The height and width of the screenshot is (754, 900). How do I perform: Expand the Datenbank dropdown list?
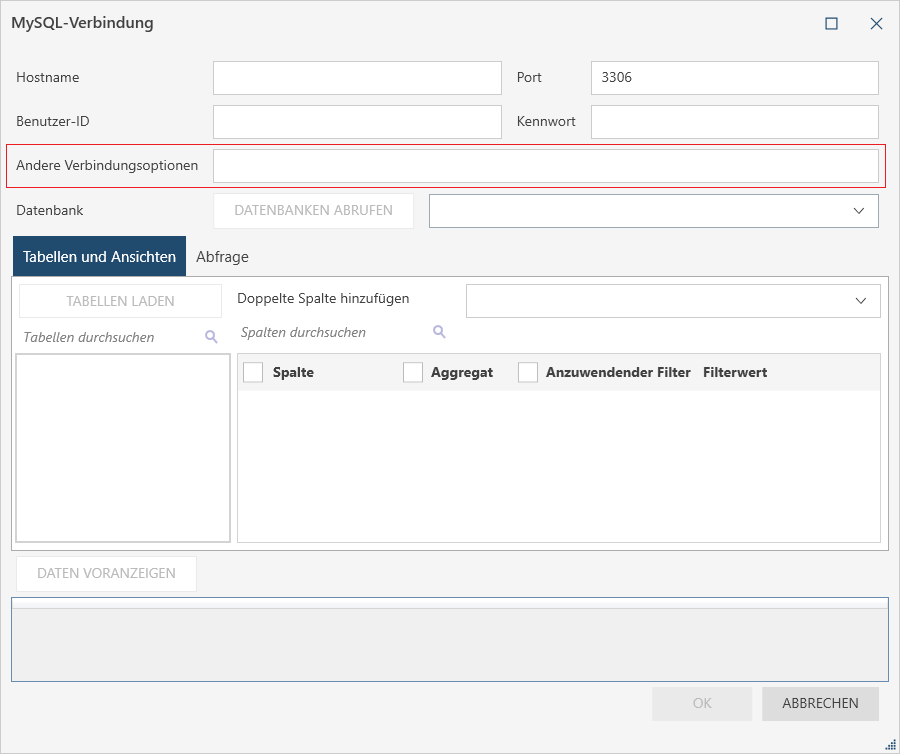858,211
